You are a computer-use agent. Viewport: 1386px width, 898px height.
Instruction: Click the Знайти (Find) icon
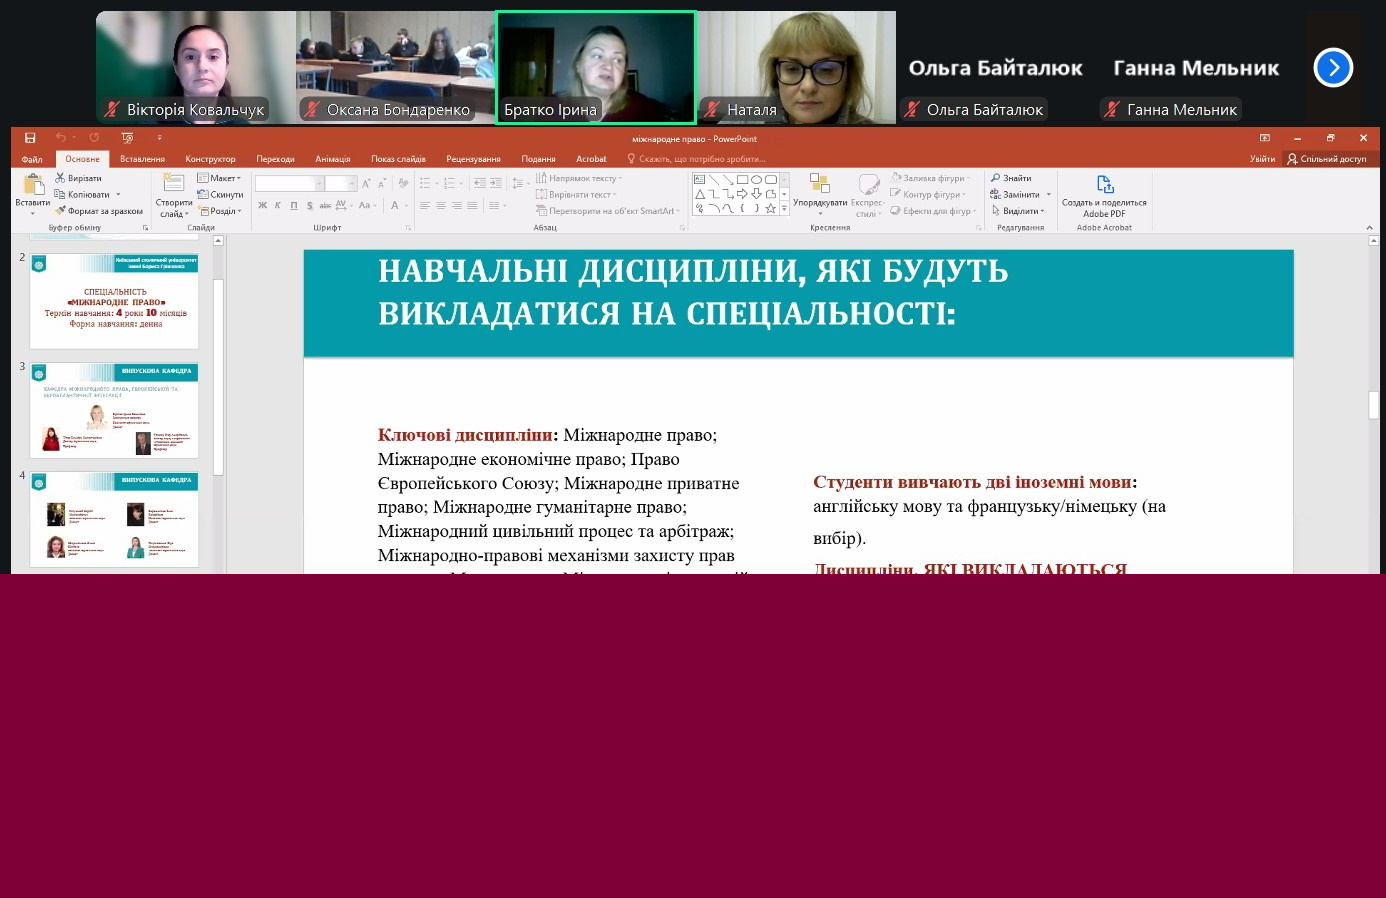click(997, 177)
